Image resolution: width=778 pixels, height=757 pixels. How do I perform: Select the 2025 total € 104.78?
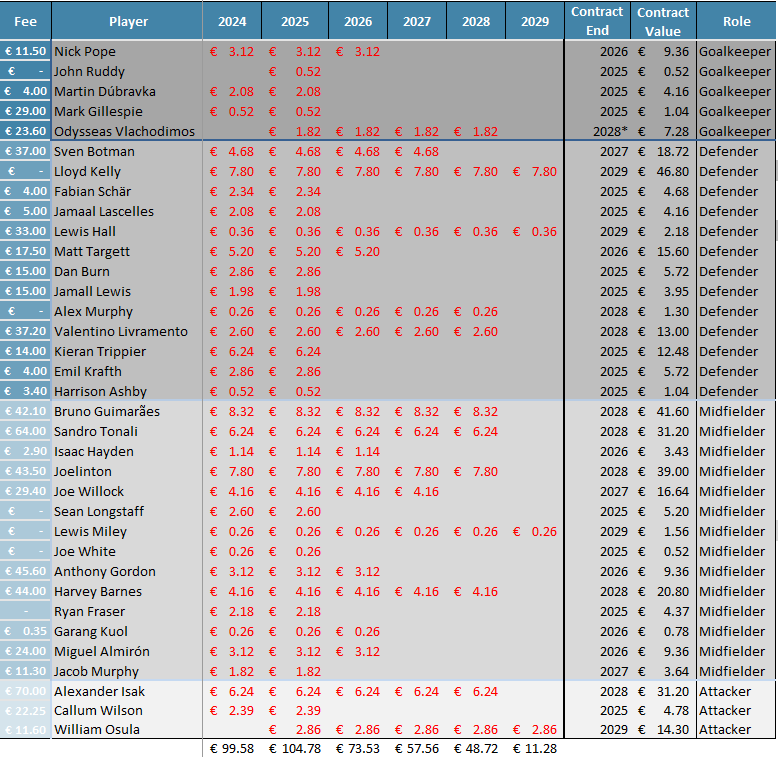(x=295, y=748)
